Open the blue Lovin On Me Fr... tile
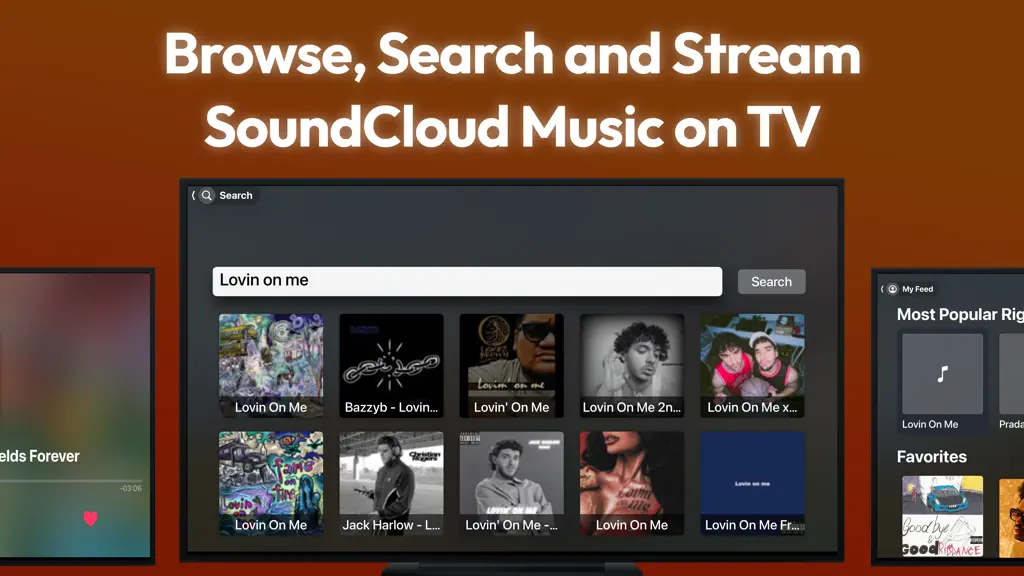1024x576 pixels. click(752, 483)
